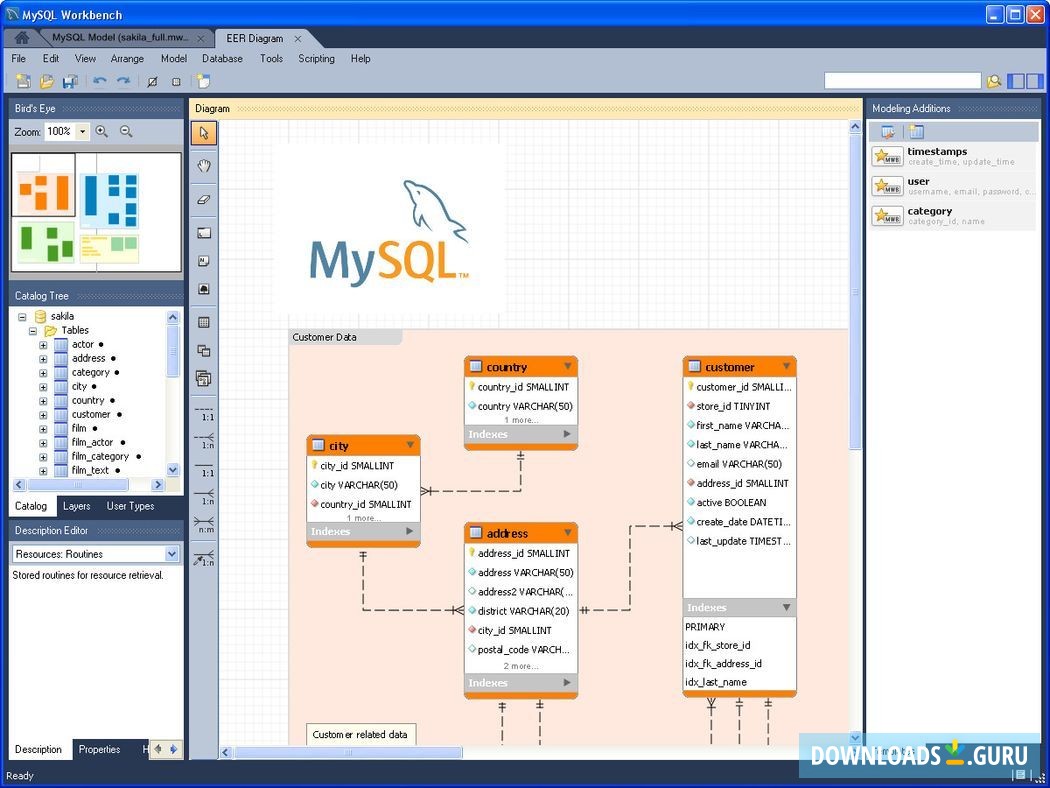Screen dimensions: 1050x788
Task: Choose the dashed 1:1 non-identifying relationship tool
Action: (x=204, y=413)
